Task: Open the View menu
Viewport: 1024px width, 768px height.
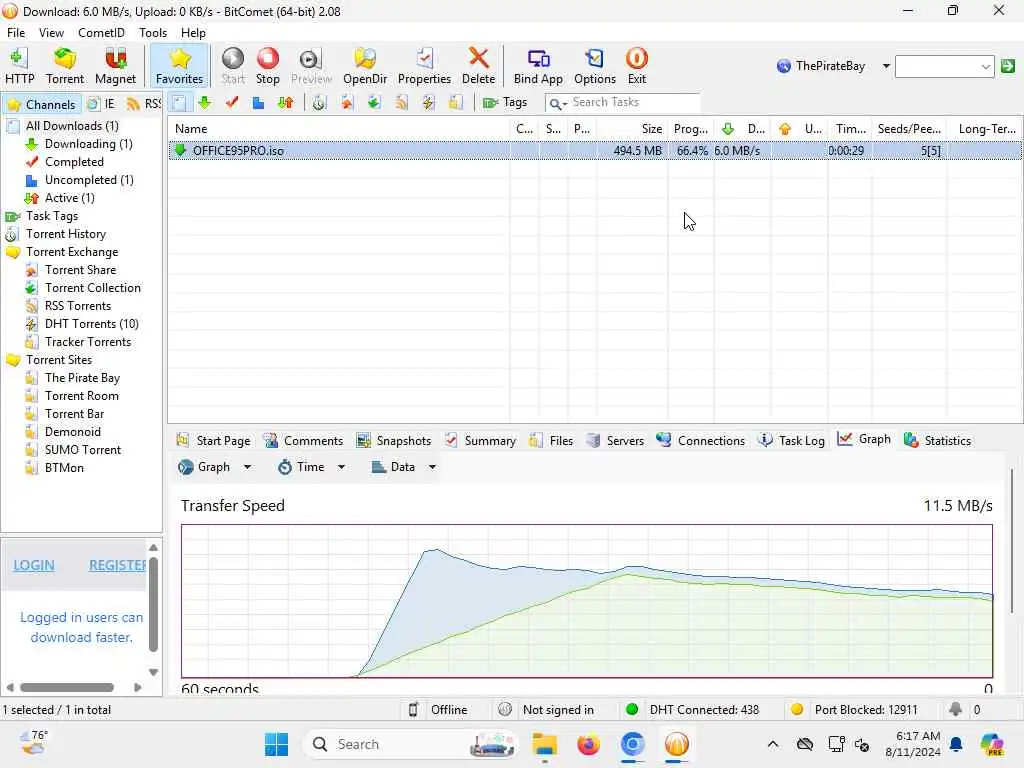Action: [x=51, y=33]
